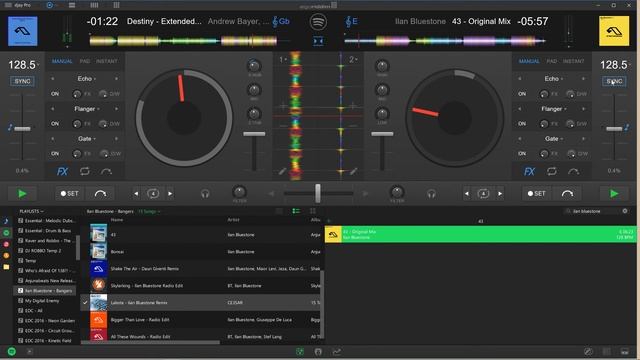640x360 pixels.
Task: Open the Gate effect dropdown on deck 1
Action: [x=86, y=139]
